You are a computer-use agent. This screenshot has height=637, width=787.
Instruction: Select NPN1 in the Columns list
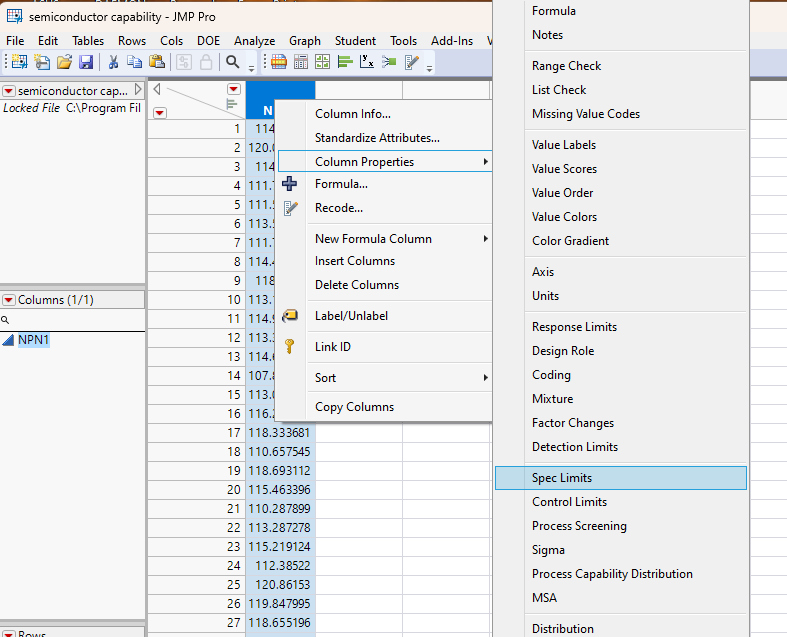click(34, 340)
